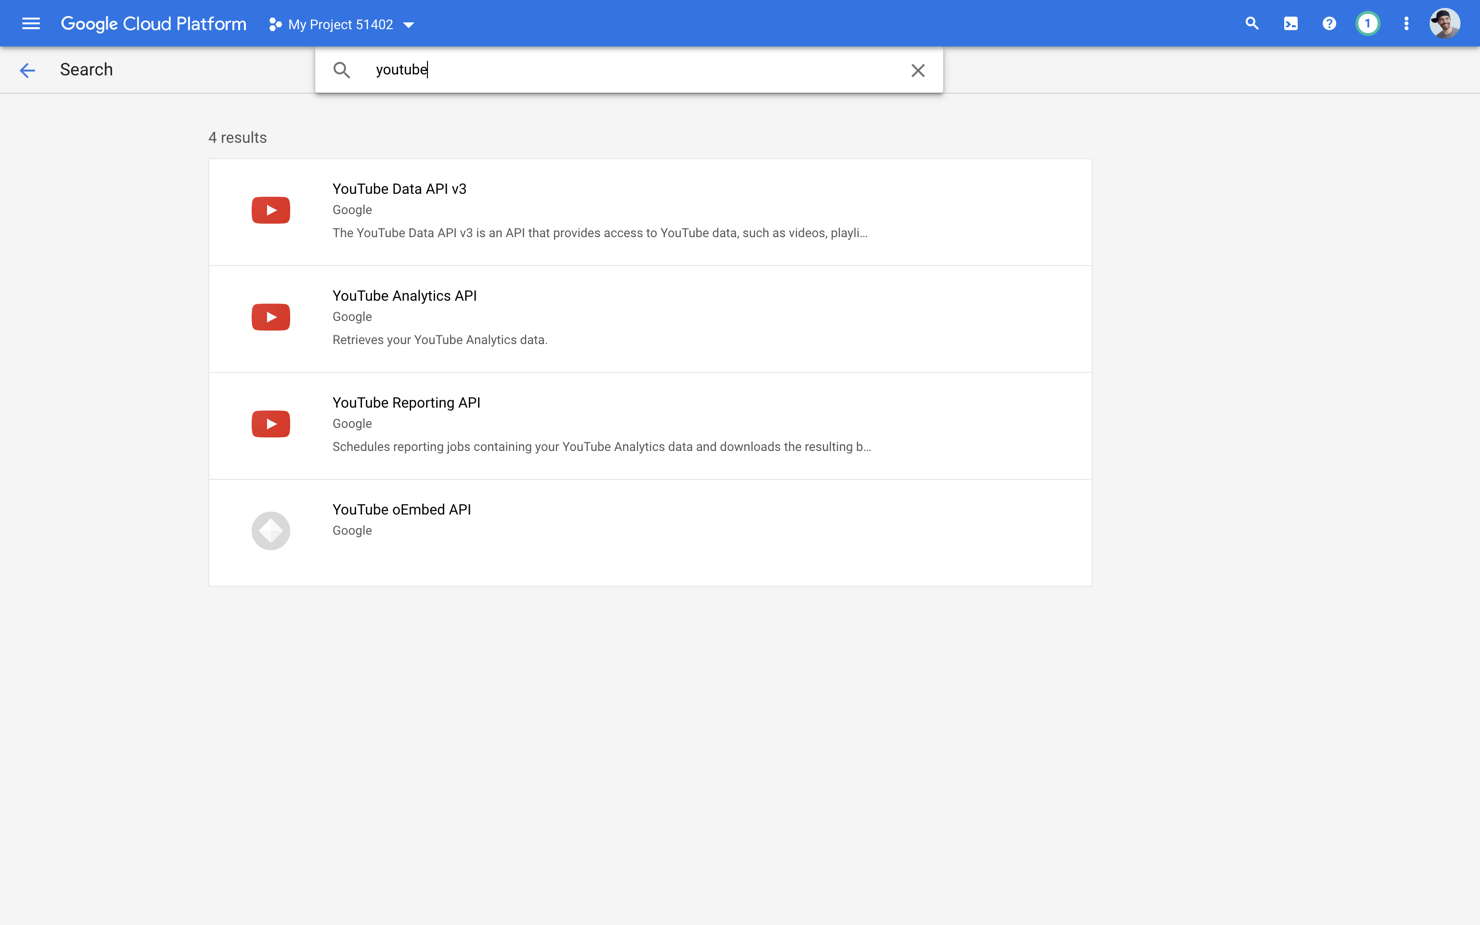Click the search magnifier inside the search box

(341, 70)
